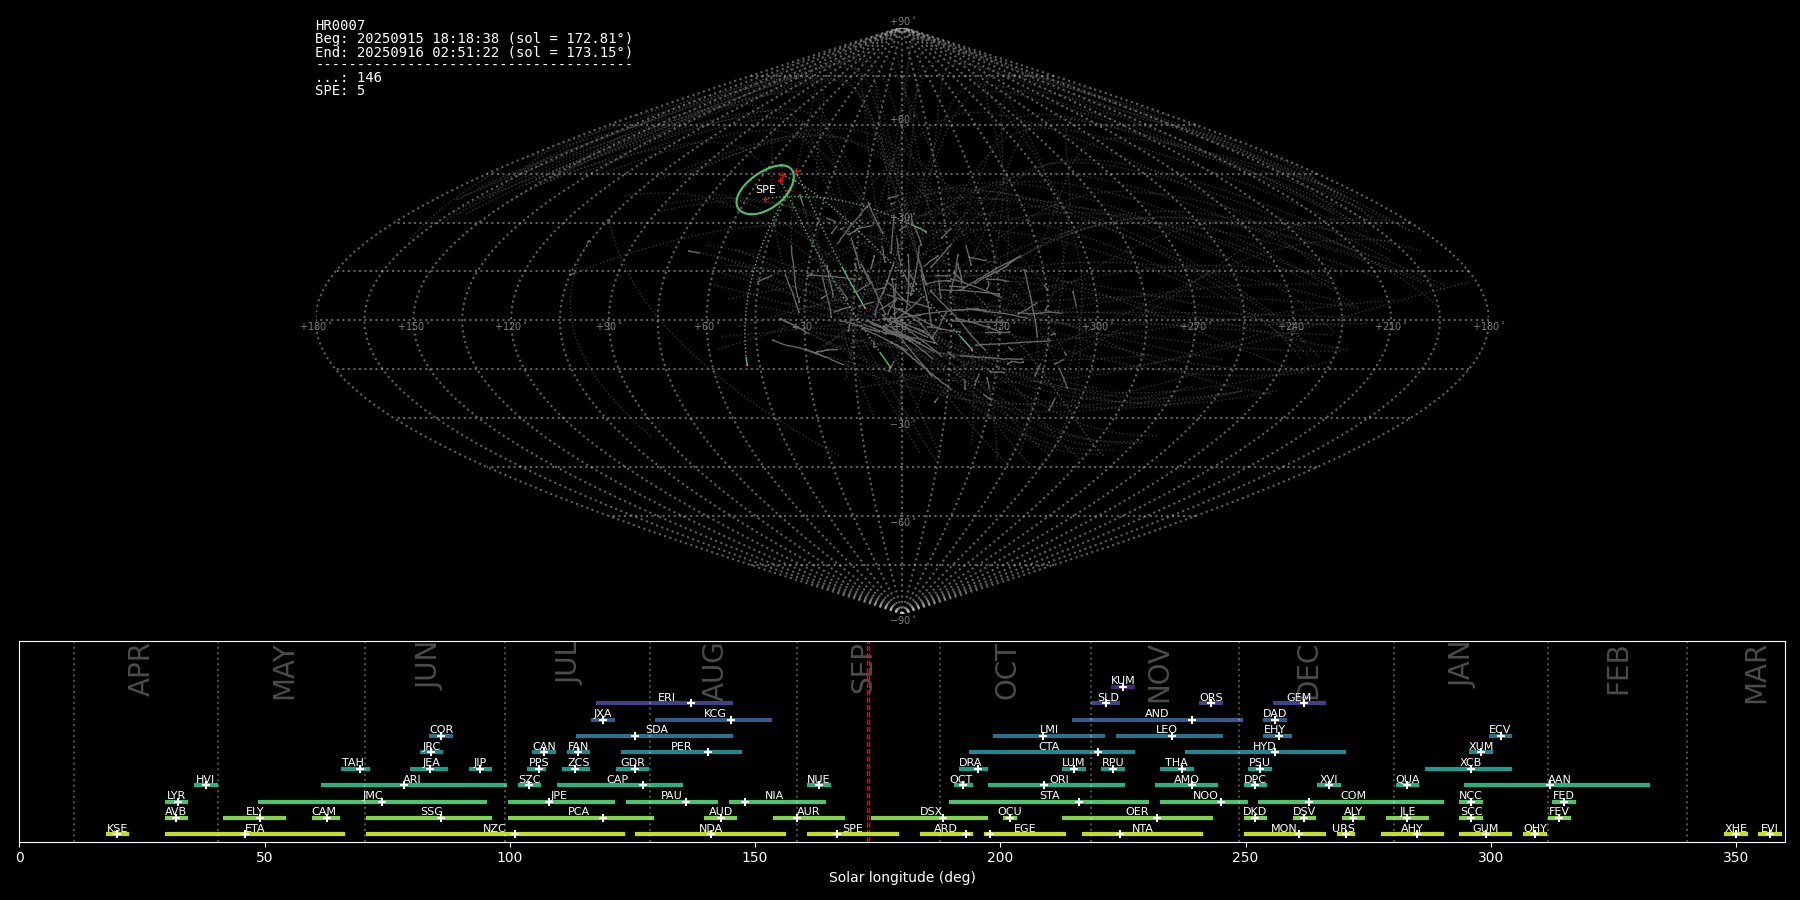The height and width of the screenshot is (900, 1800).
Task: Click the NZC shower label
Action: (495, 829)
